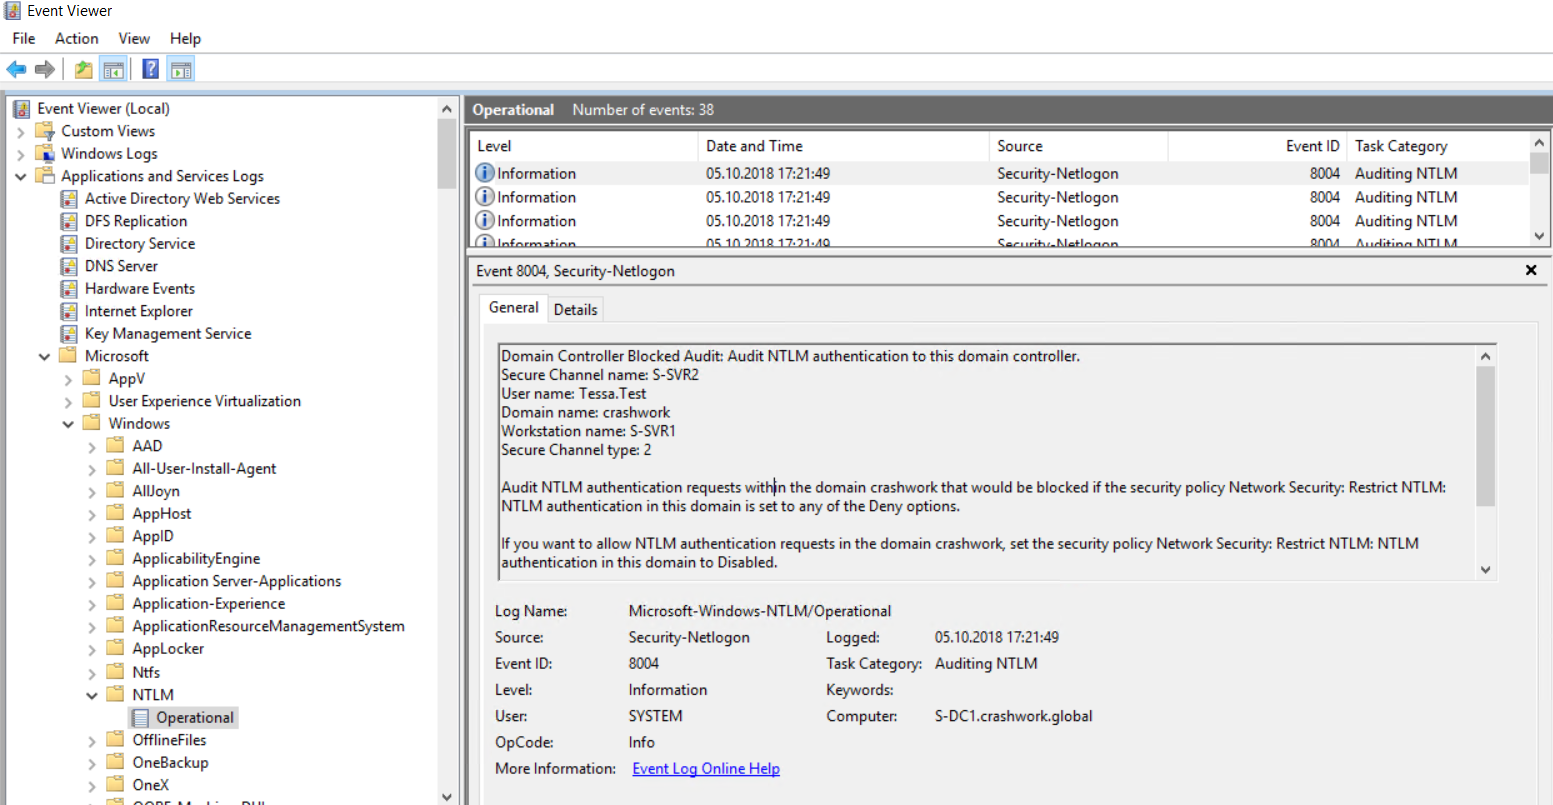The height and width of the screenshot is (805, 1553).
Task: Switch to the General tab
Action: point(514,308)
